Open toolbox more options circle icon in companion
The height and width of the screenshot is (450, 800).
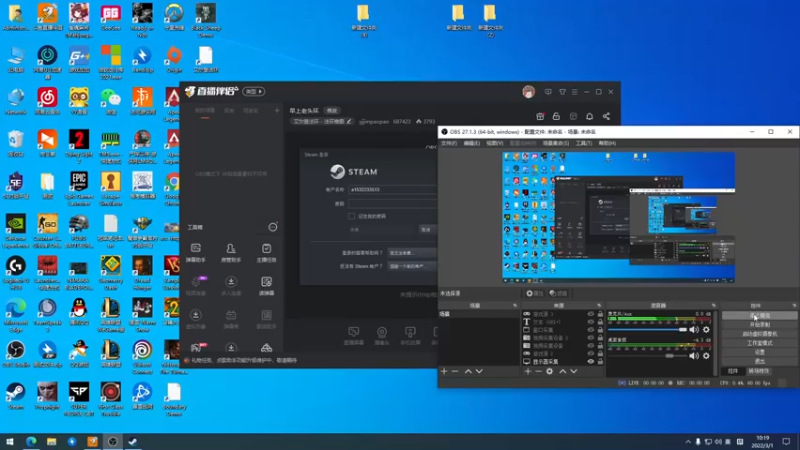[273, 227]
